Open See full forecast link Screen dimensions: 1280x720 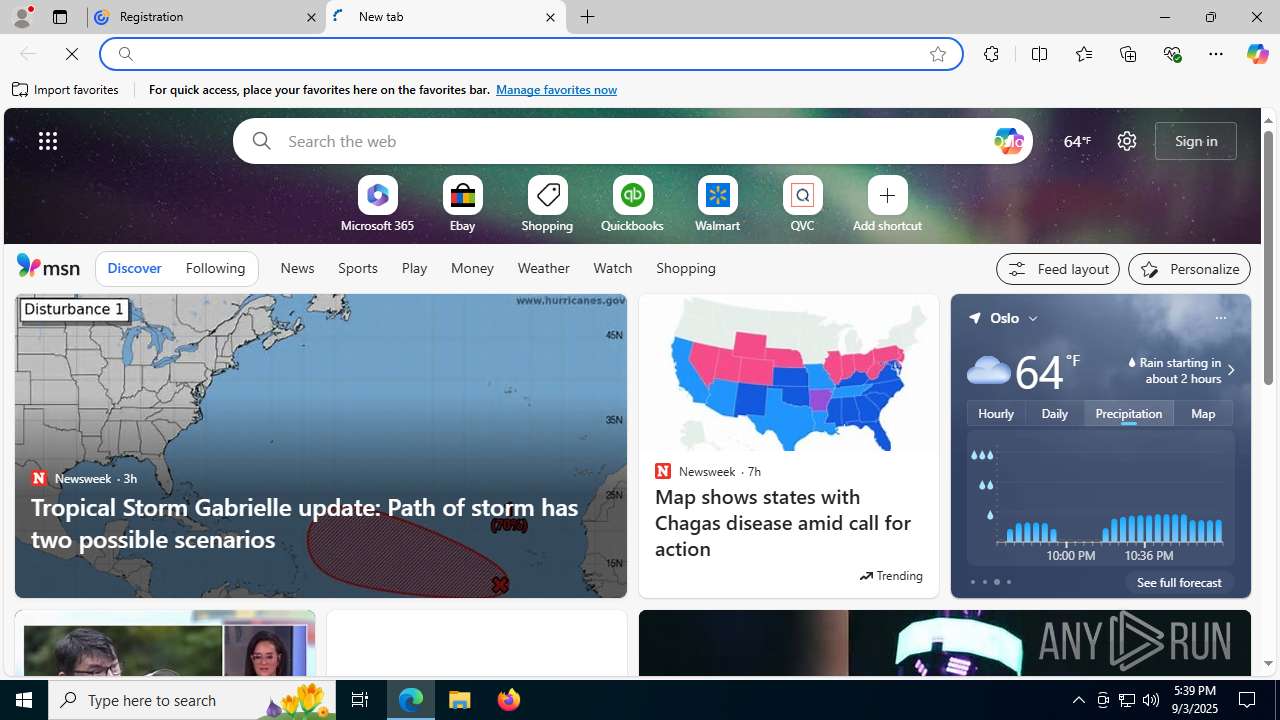[x=1179, y=582]
